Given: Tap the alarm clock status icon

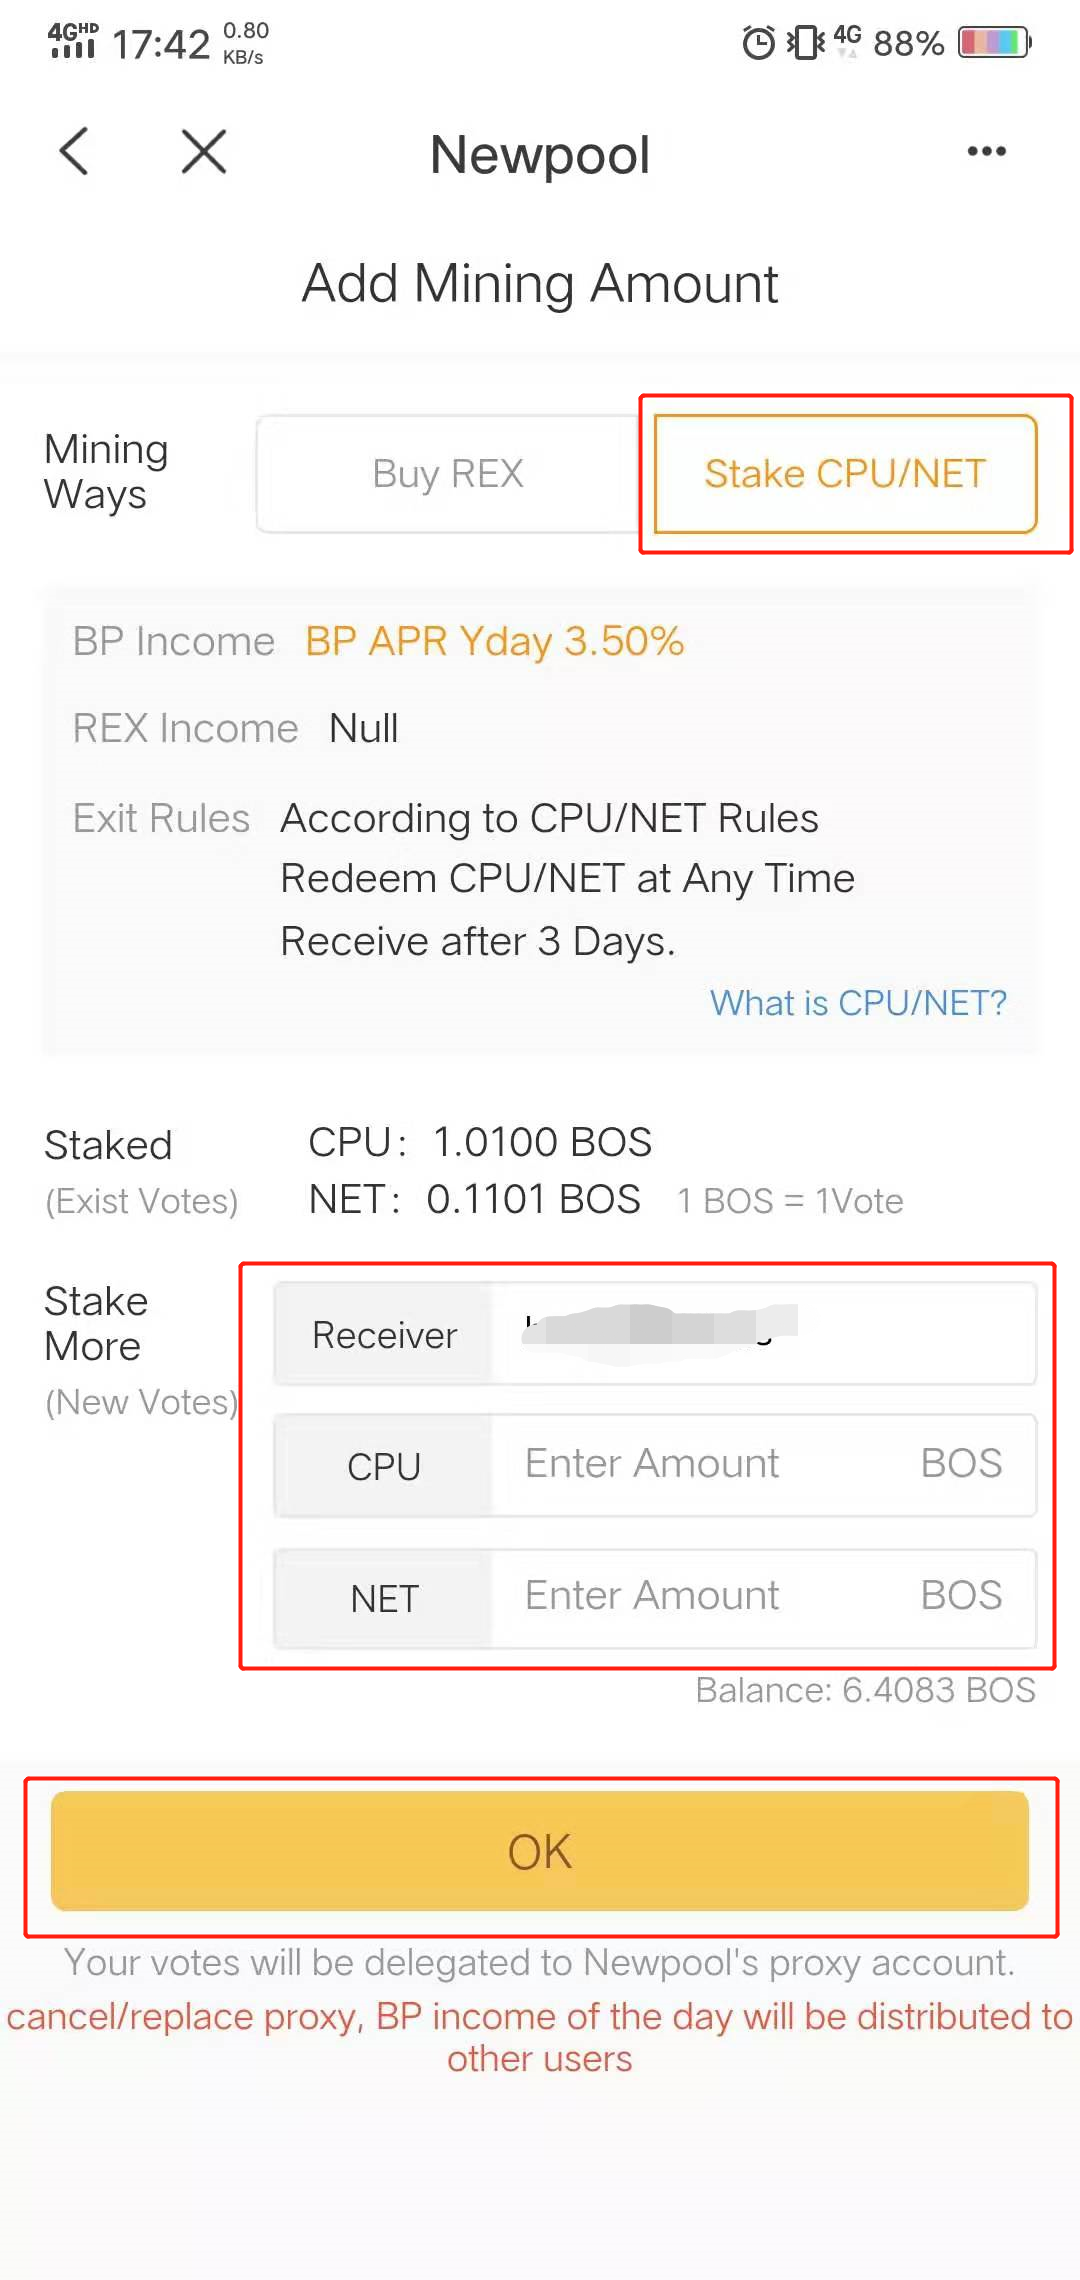Looking at the screenshot, I should (758, 43).
